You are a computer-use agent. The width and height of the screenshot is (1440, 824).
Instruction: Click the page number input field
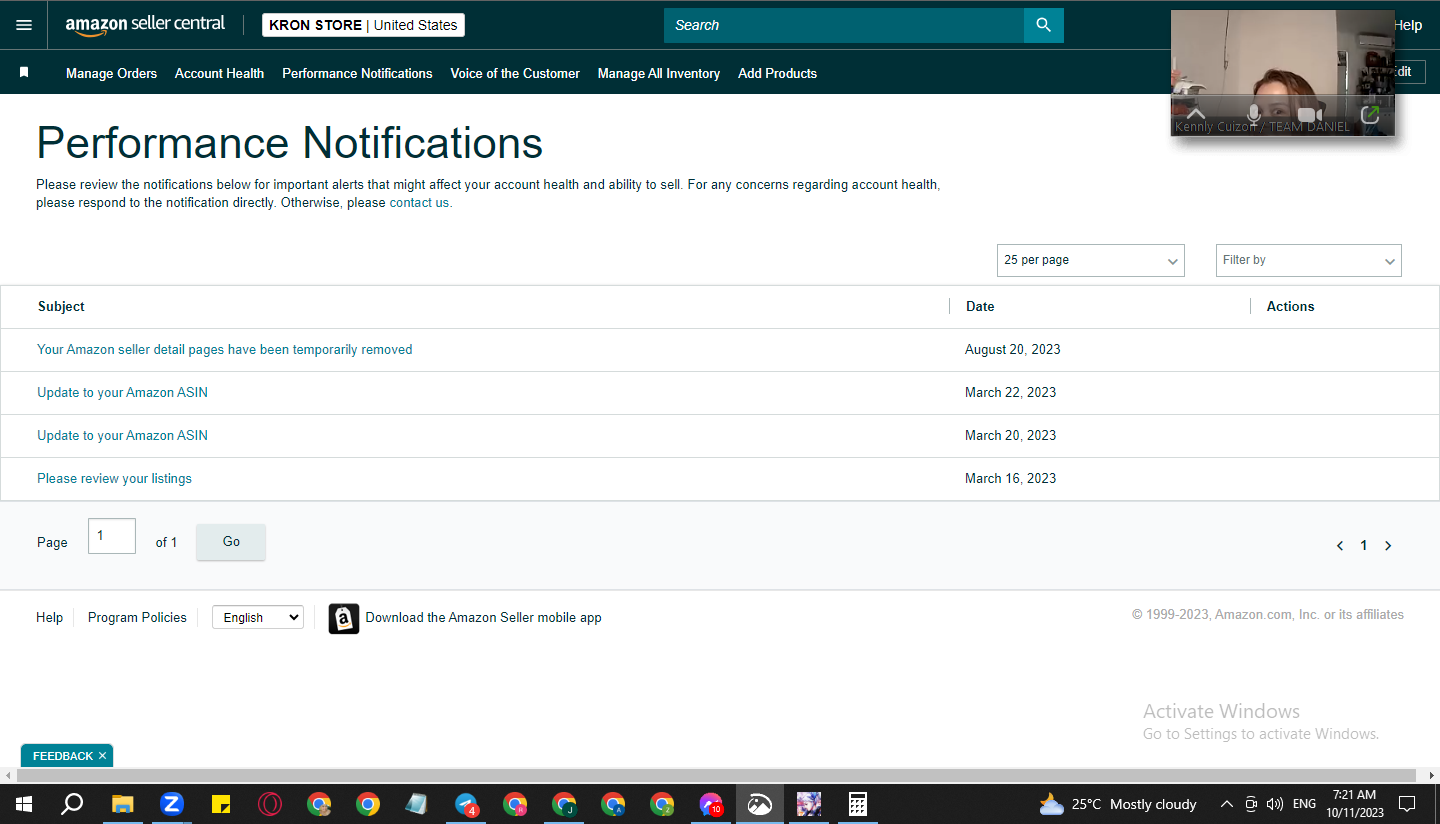112,537
